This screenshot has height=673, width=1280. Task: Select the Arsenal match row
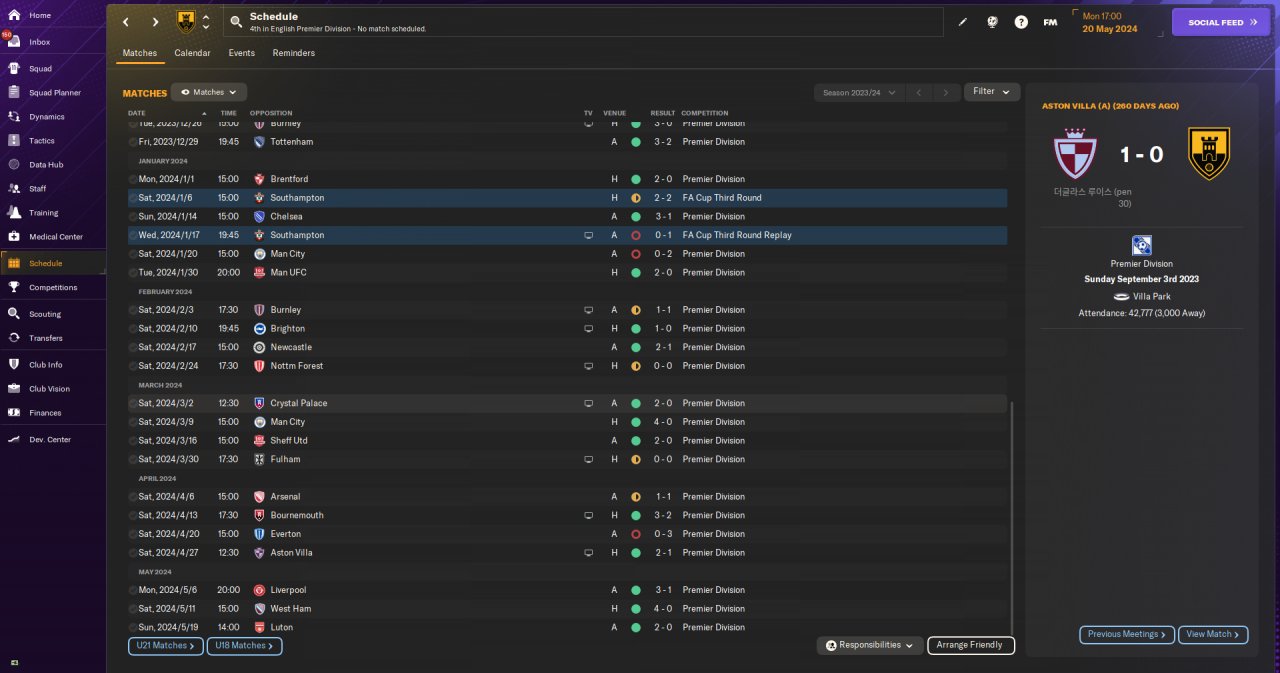(x=567, y=496)
